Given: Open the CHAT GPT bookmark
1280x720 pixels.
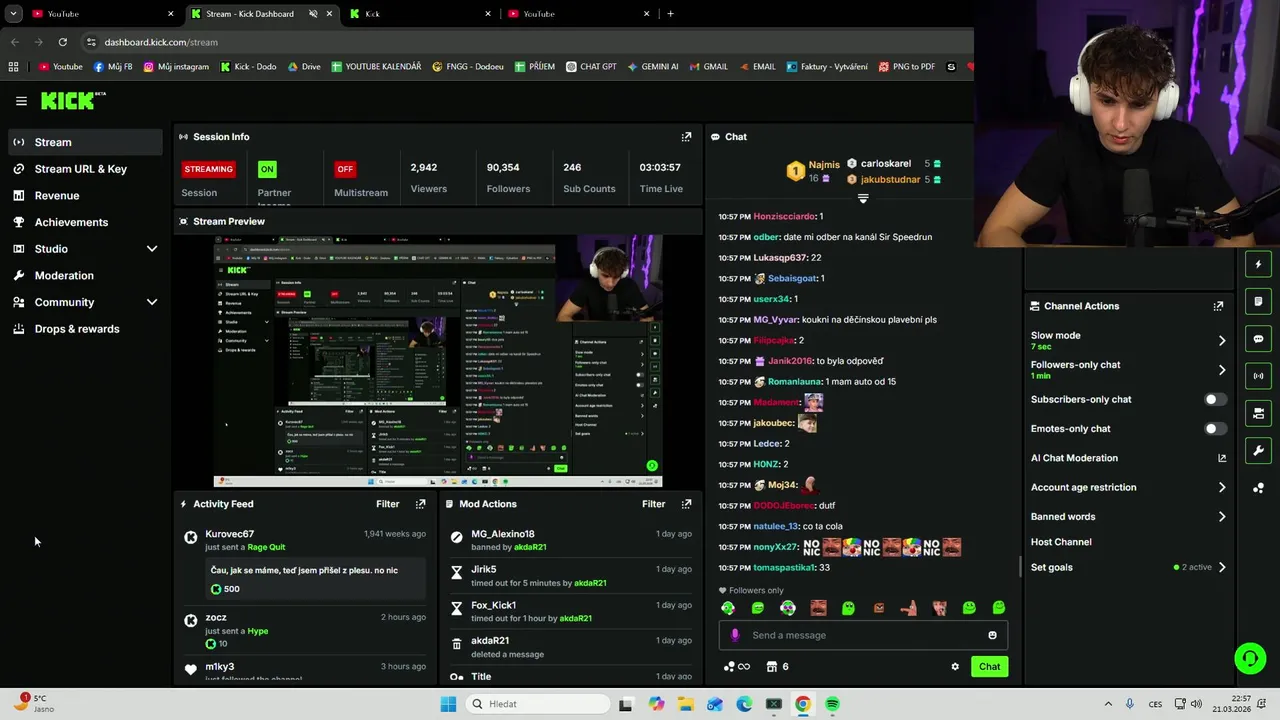Looking at the screenshot, I should point(591,67).
